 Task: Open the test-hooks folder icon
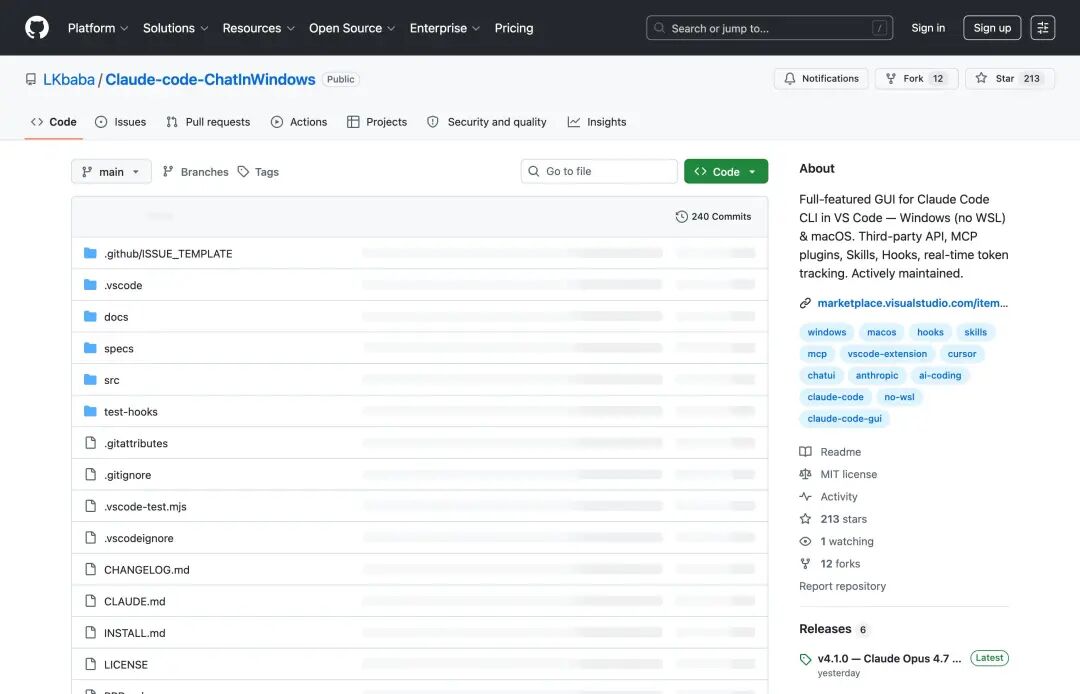coord(90,412)
